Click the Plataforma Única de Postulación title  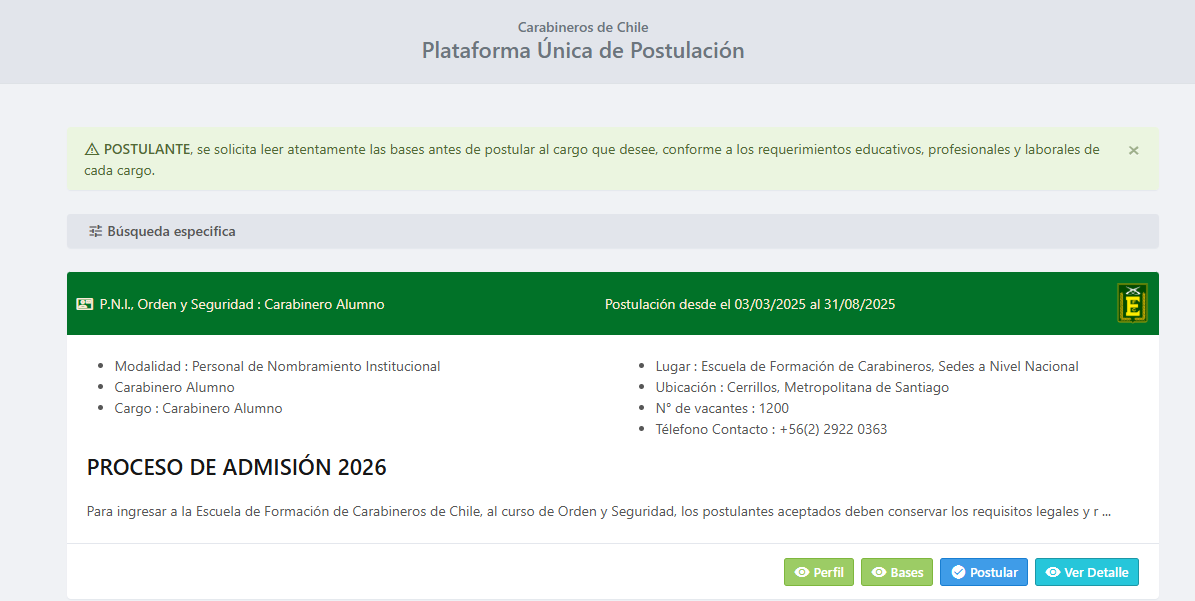coord(582,50)
